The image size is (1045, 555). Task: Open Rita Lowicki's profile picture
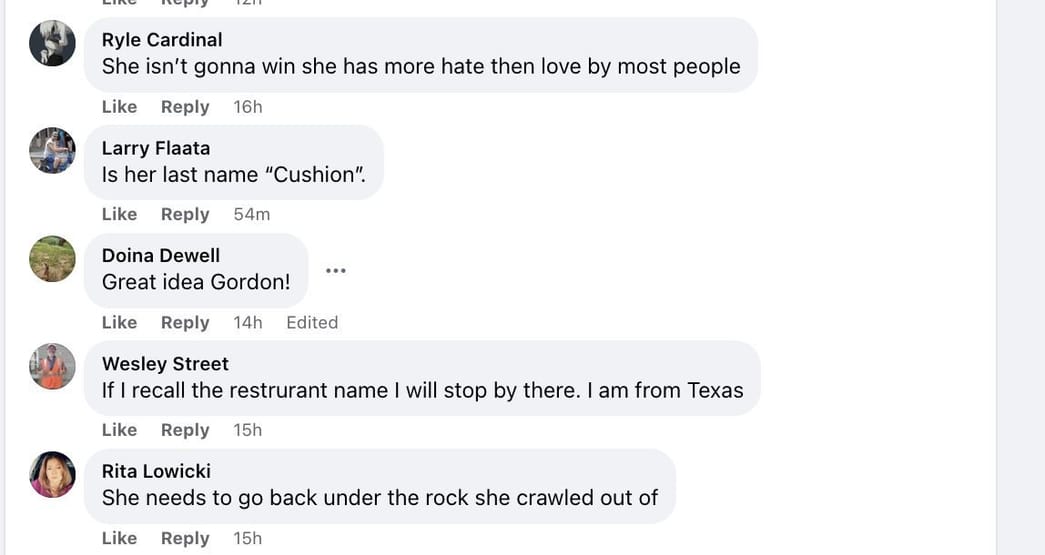point(53,475)
